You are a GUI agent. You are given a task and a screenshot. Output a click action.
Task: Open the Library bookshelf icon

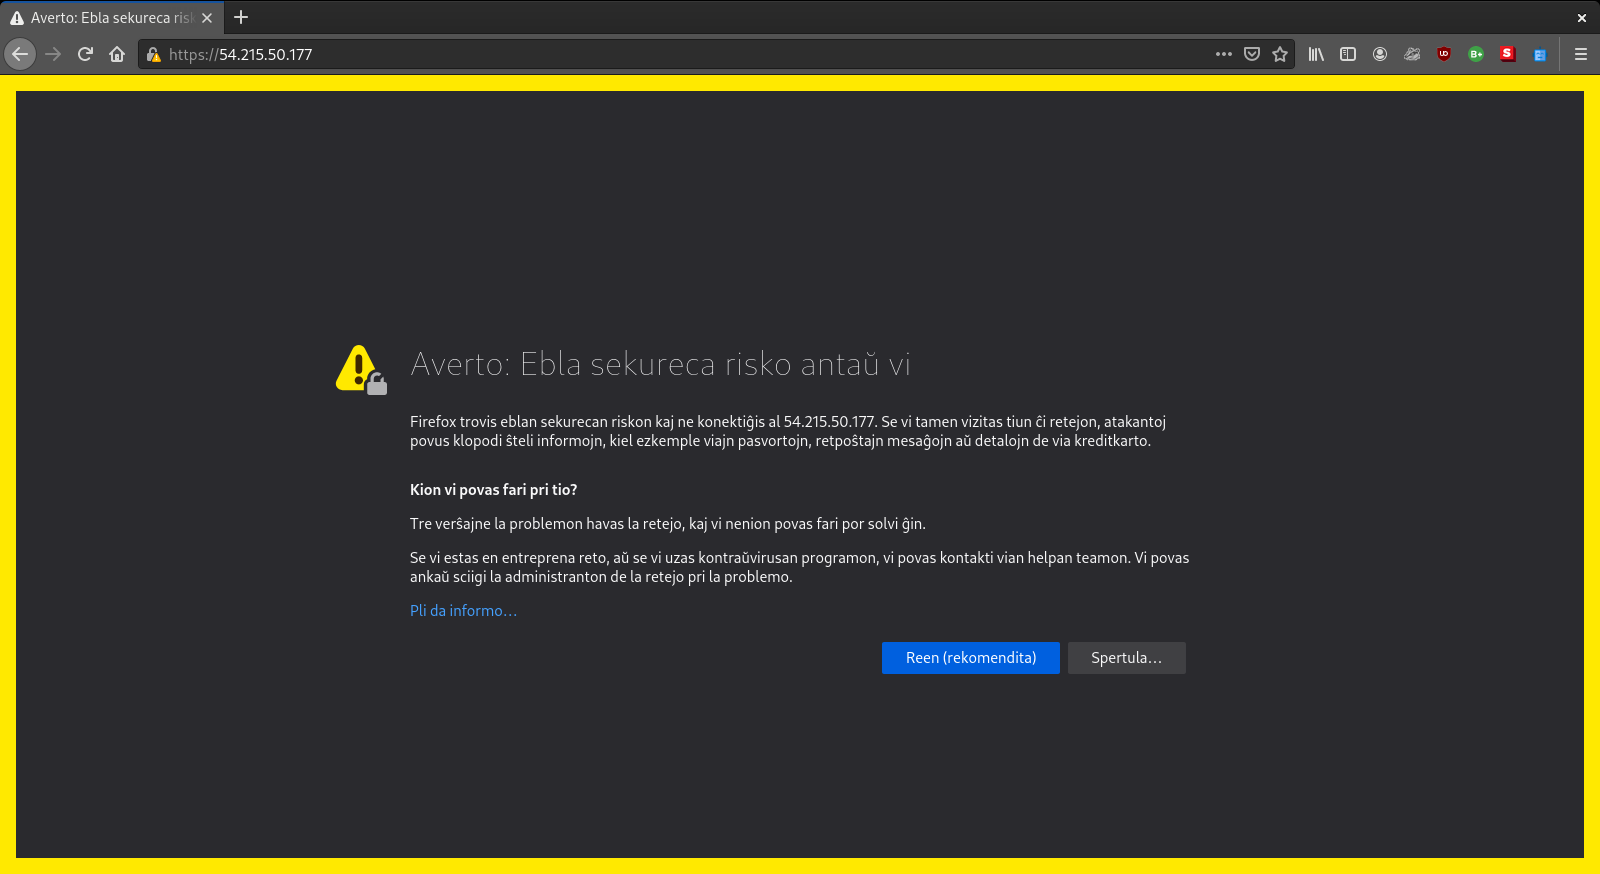point(1316,54)
